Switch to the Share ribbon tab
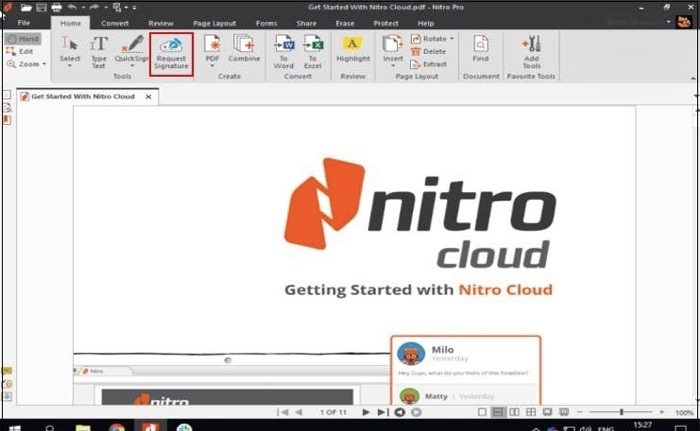 [306, 23]
